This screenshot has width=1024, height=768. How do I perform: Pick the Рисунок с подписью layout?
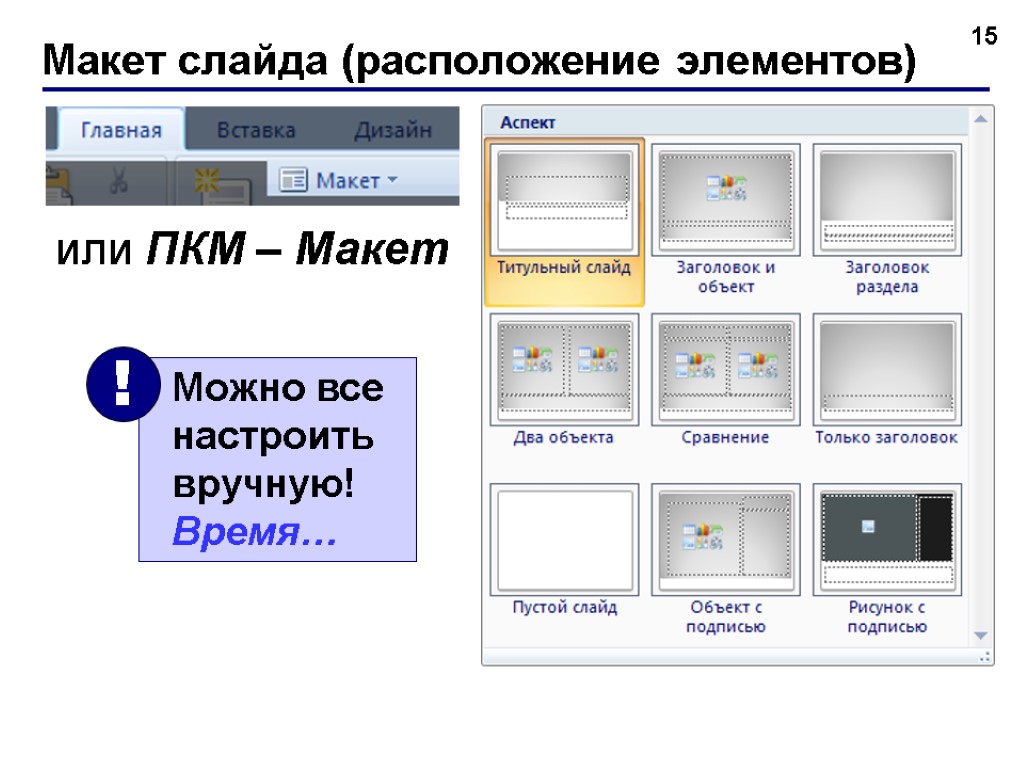point(887,560)
